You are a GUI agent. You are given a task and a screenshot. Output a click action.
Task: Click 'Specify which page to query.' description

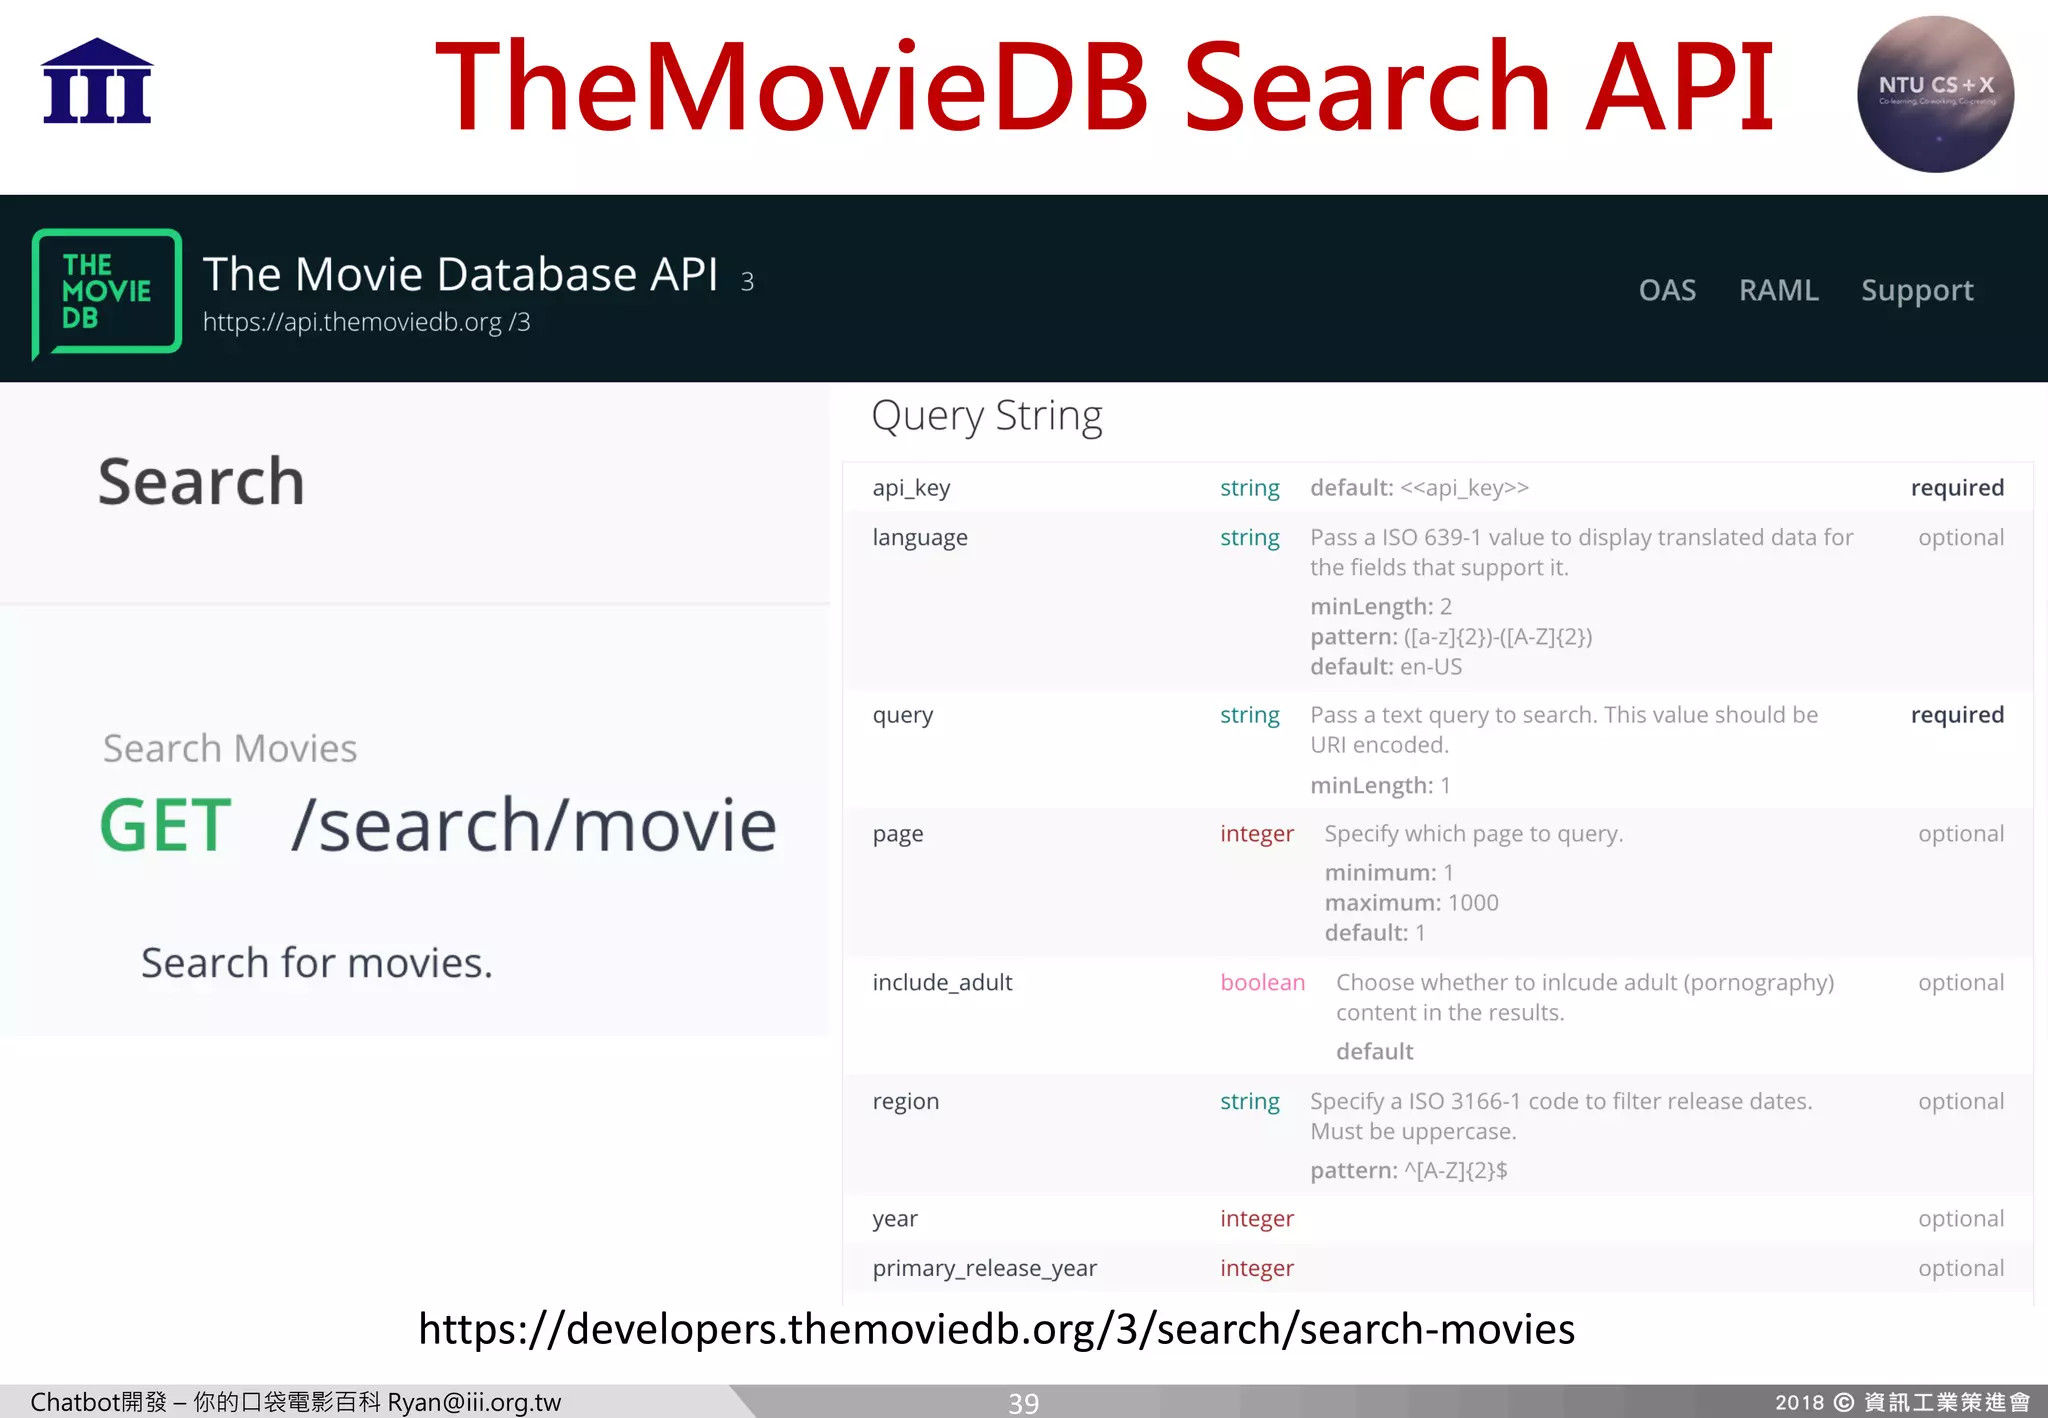point(1474,834)
